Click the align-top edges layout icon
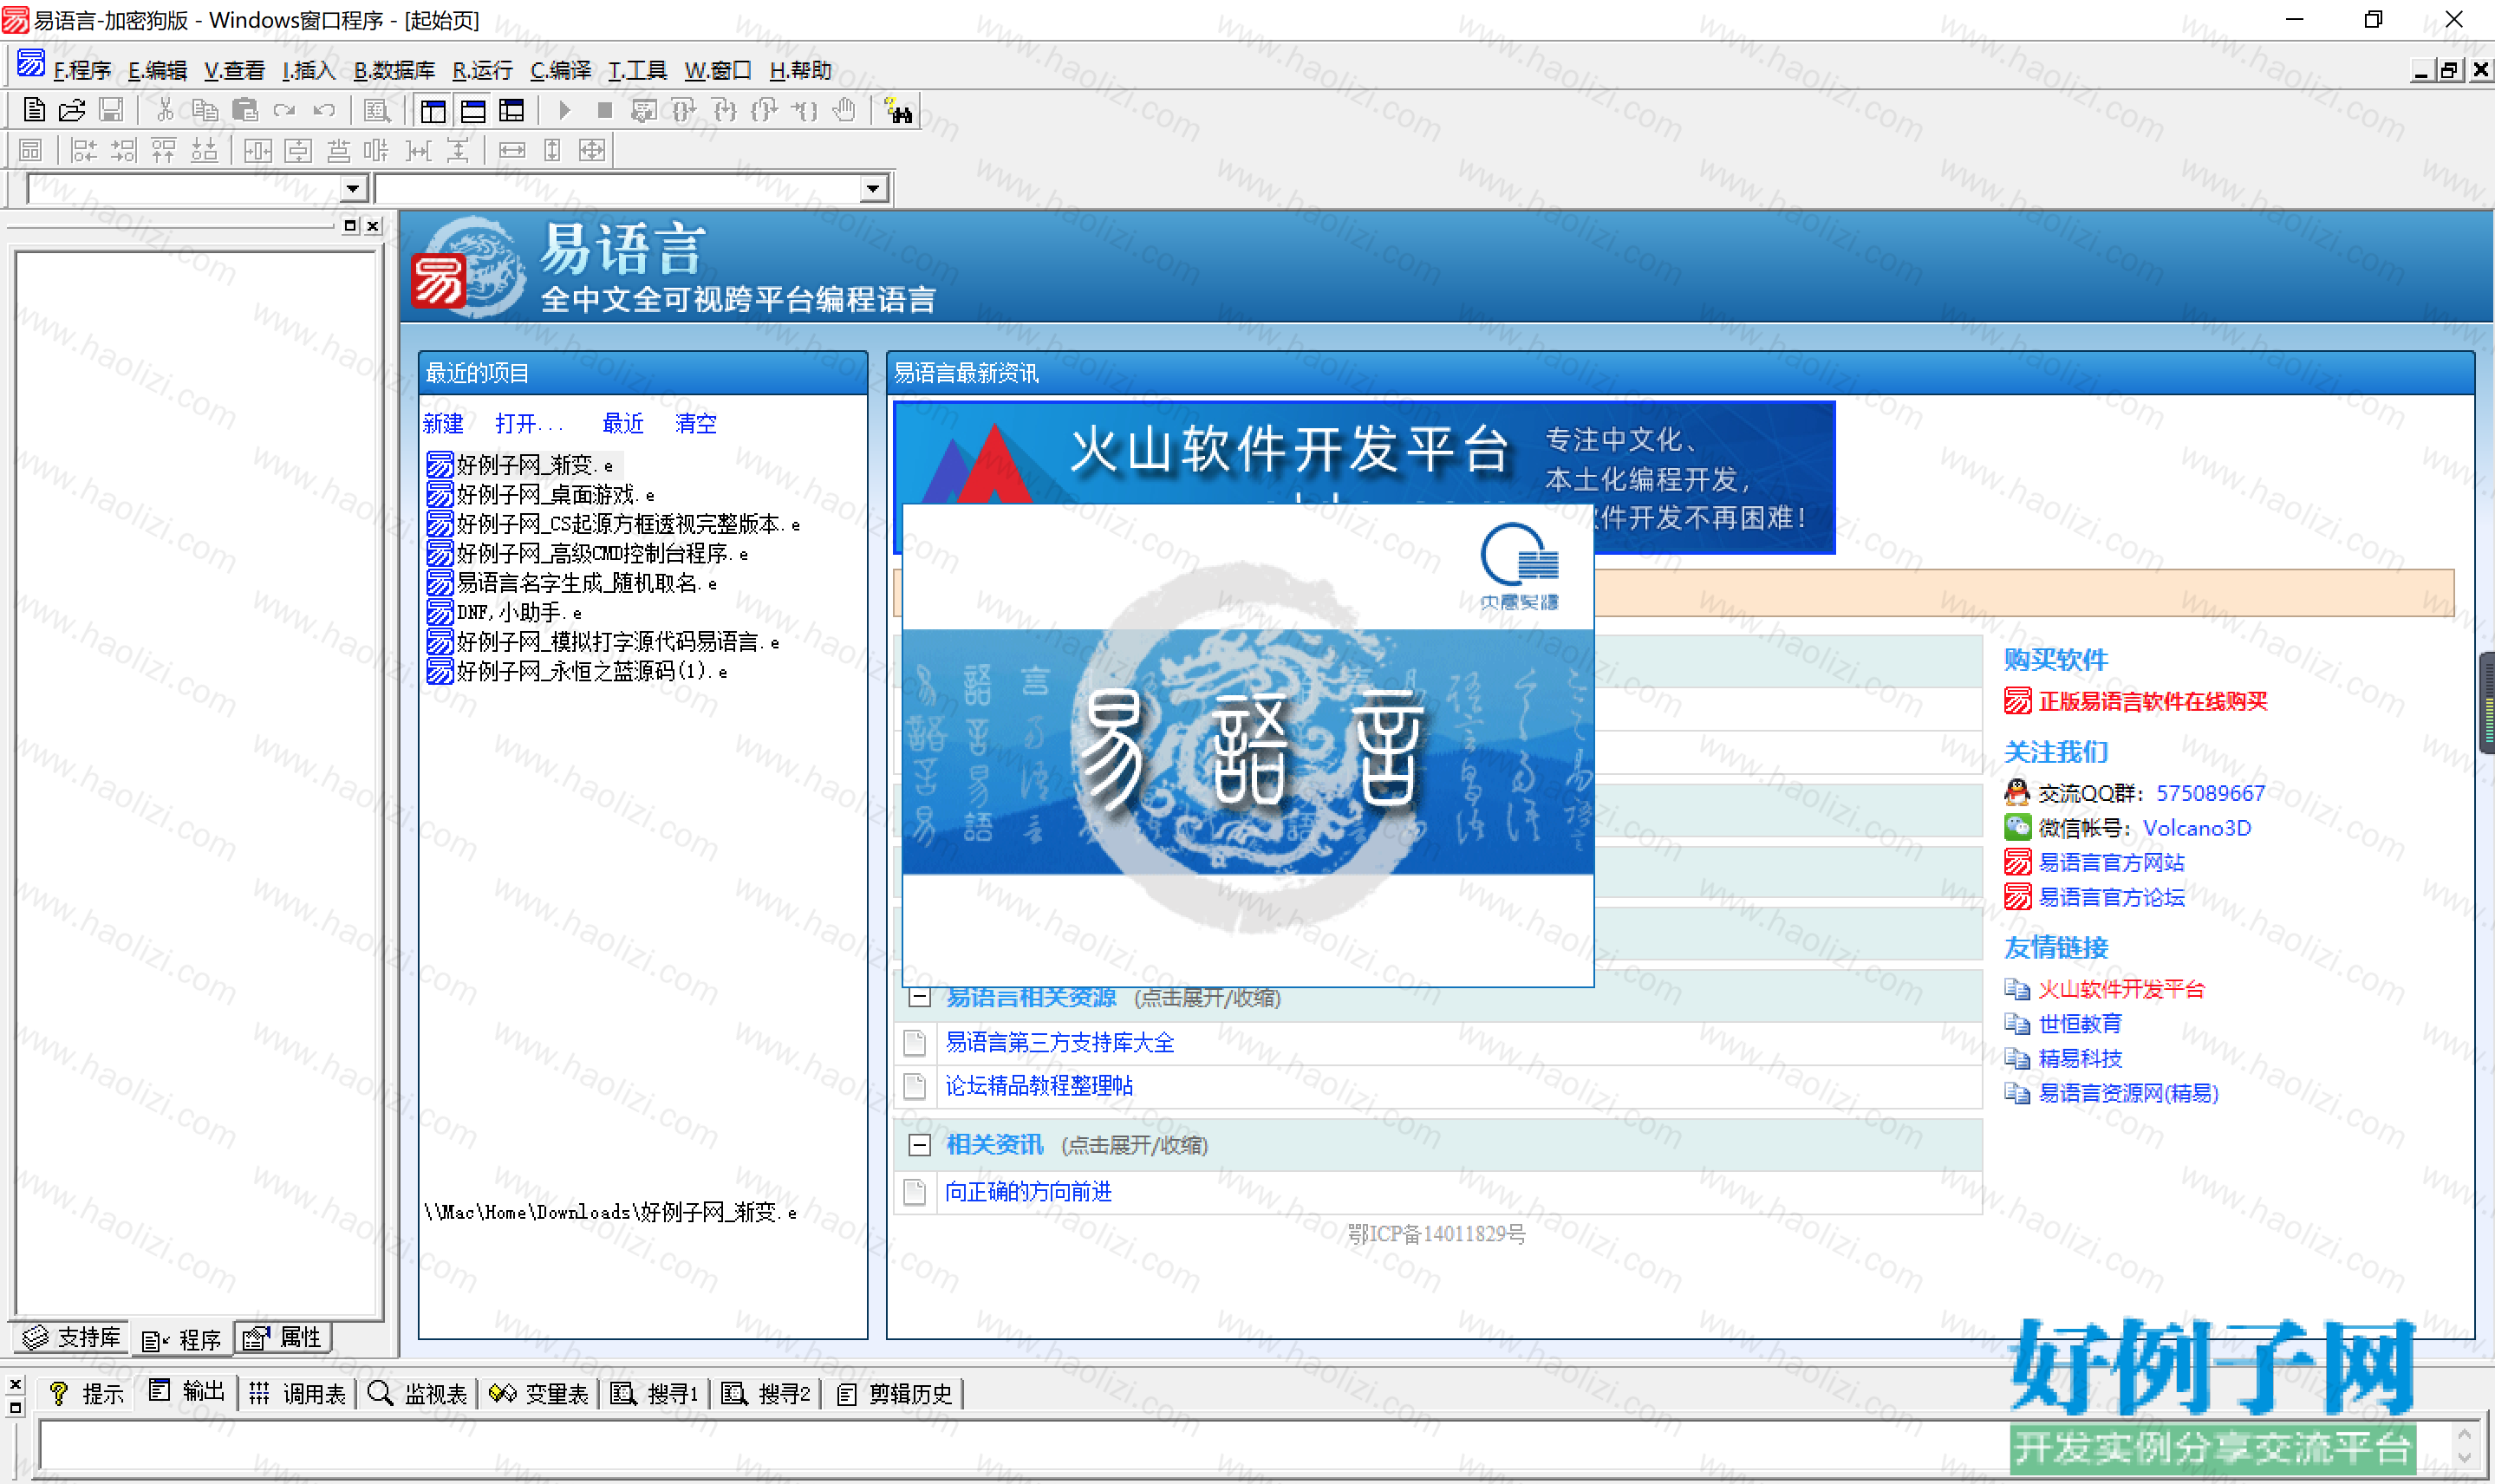The width and height of the screenshot is (2495, 1484). [x=163, y=150]
